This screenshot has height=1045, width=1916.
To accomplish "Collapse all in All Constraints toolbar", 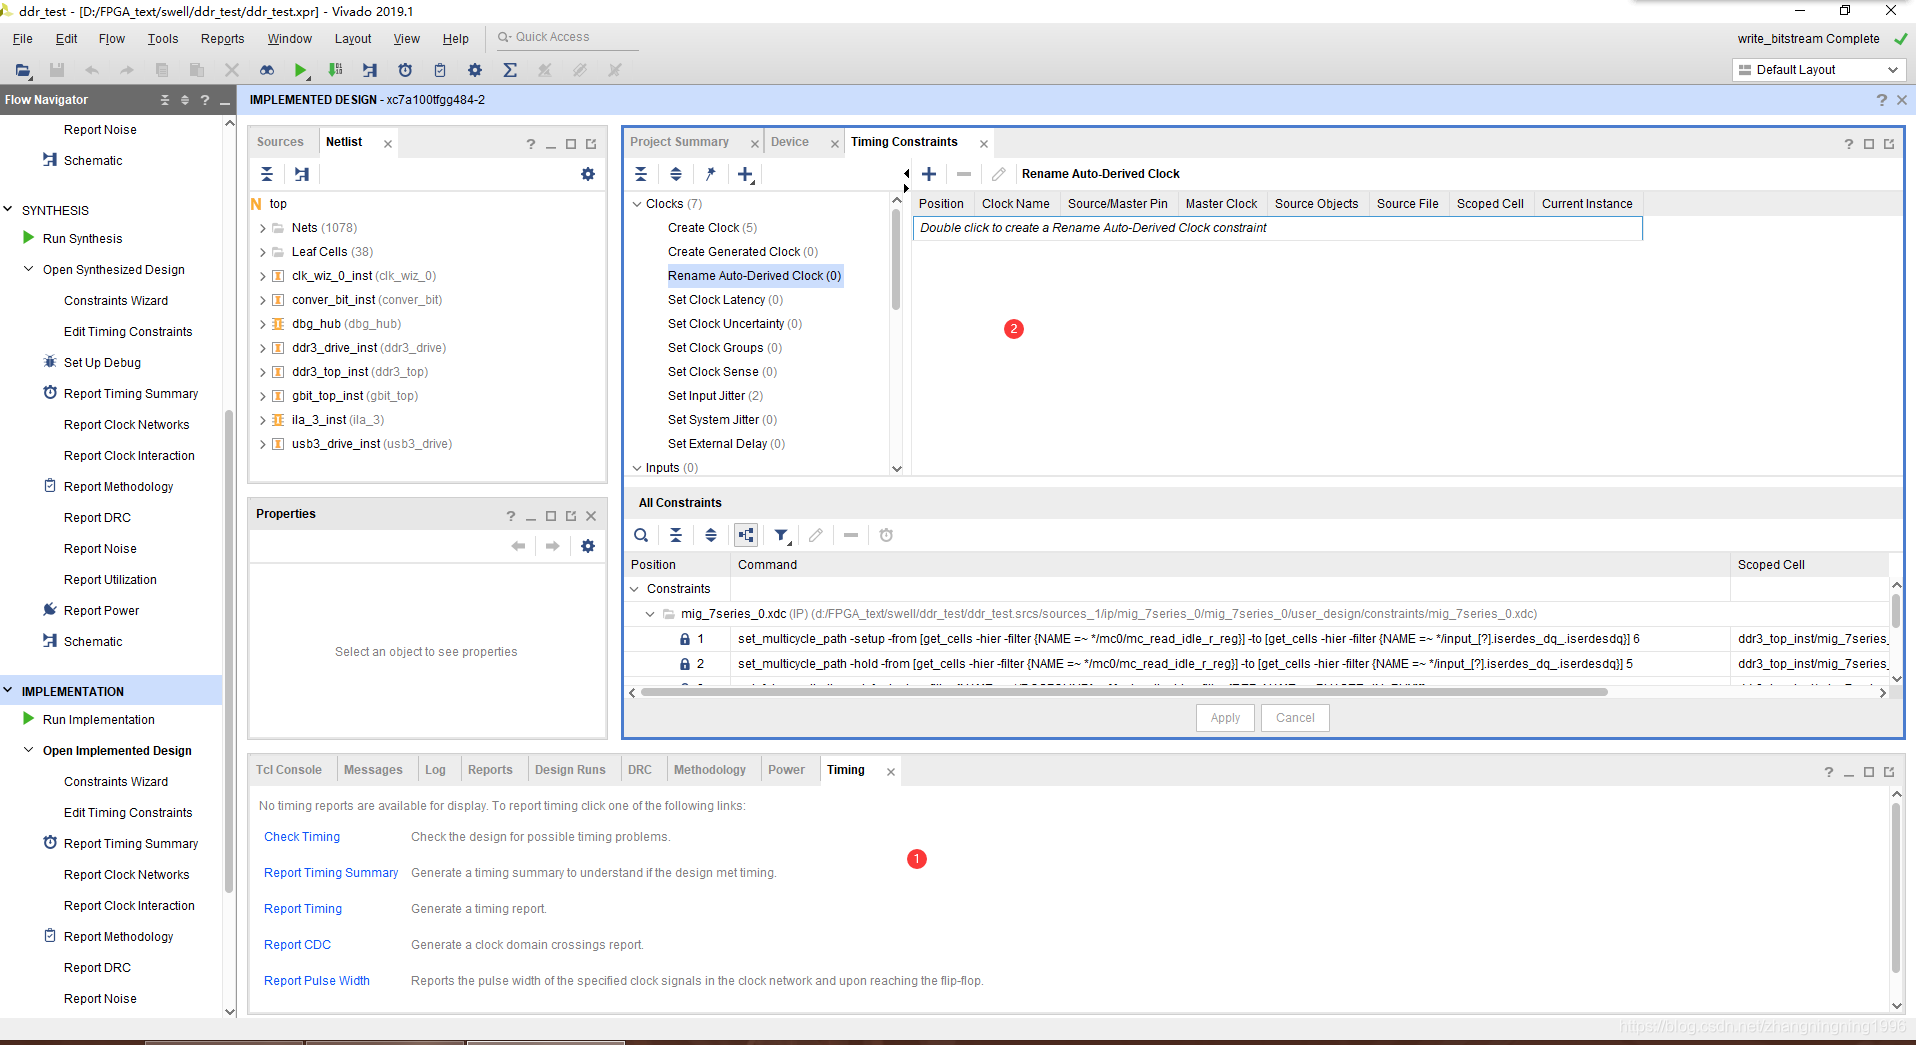I will [676, 535].
